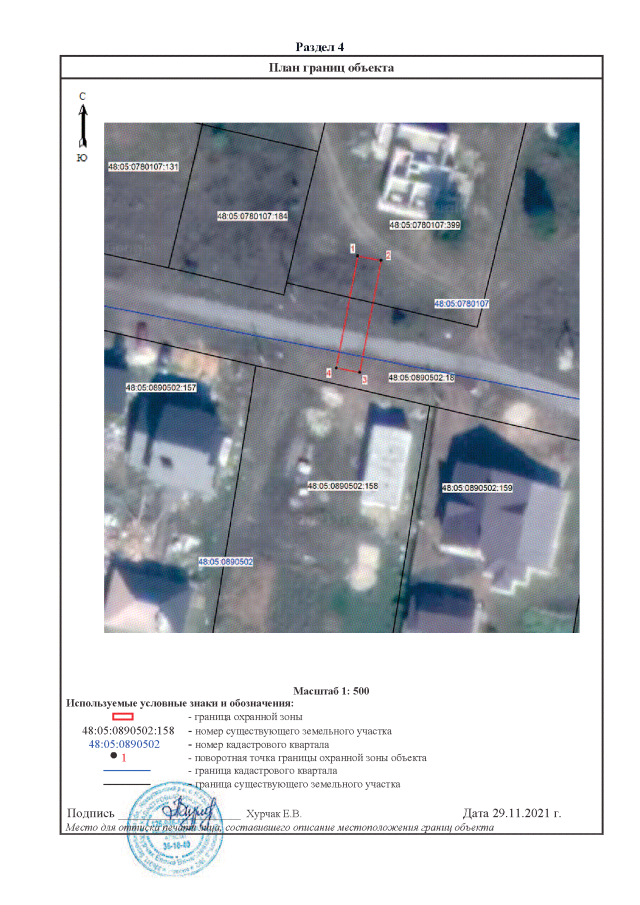Click the name Хурчак Е.В.
The image size is (640, 905).
[x=280, y=813]
